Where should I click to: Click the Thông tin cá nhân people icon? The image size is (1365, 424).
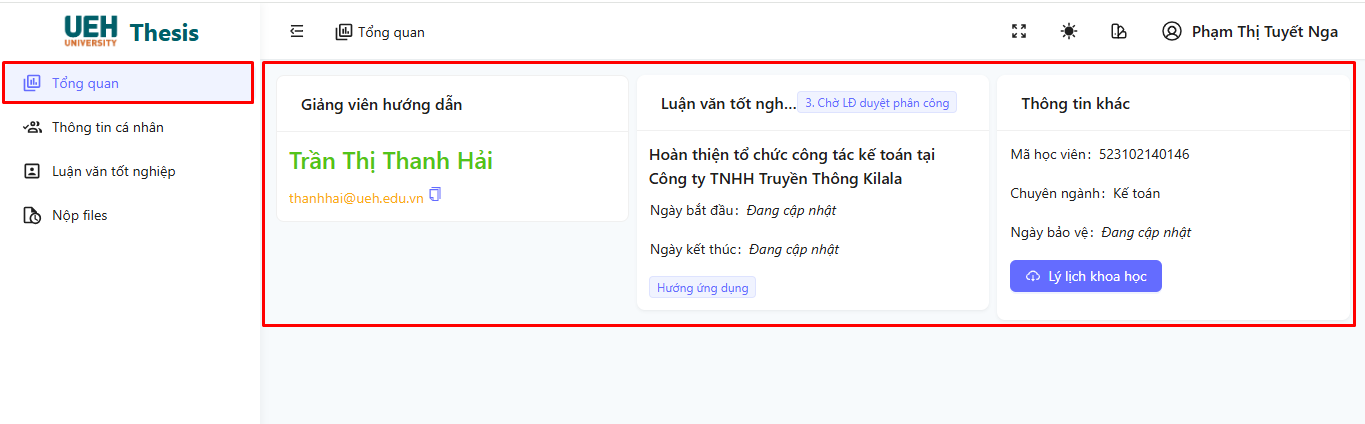[x=33, y=127]
